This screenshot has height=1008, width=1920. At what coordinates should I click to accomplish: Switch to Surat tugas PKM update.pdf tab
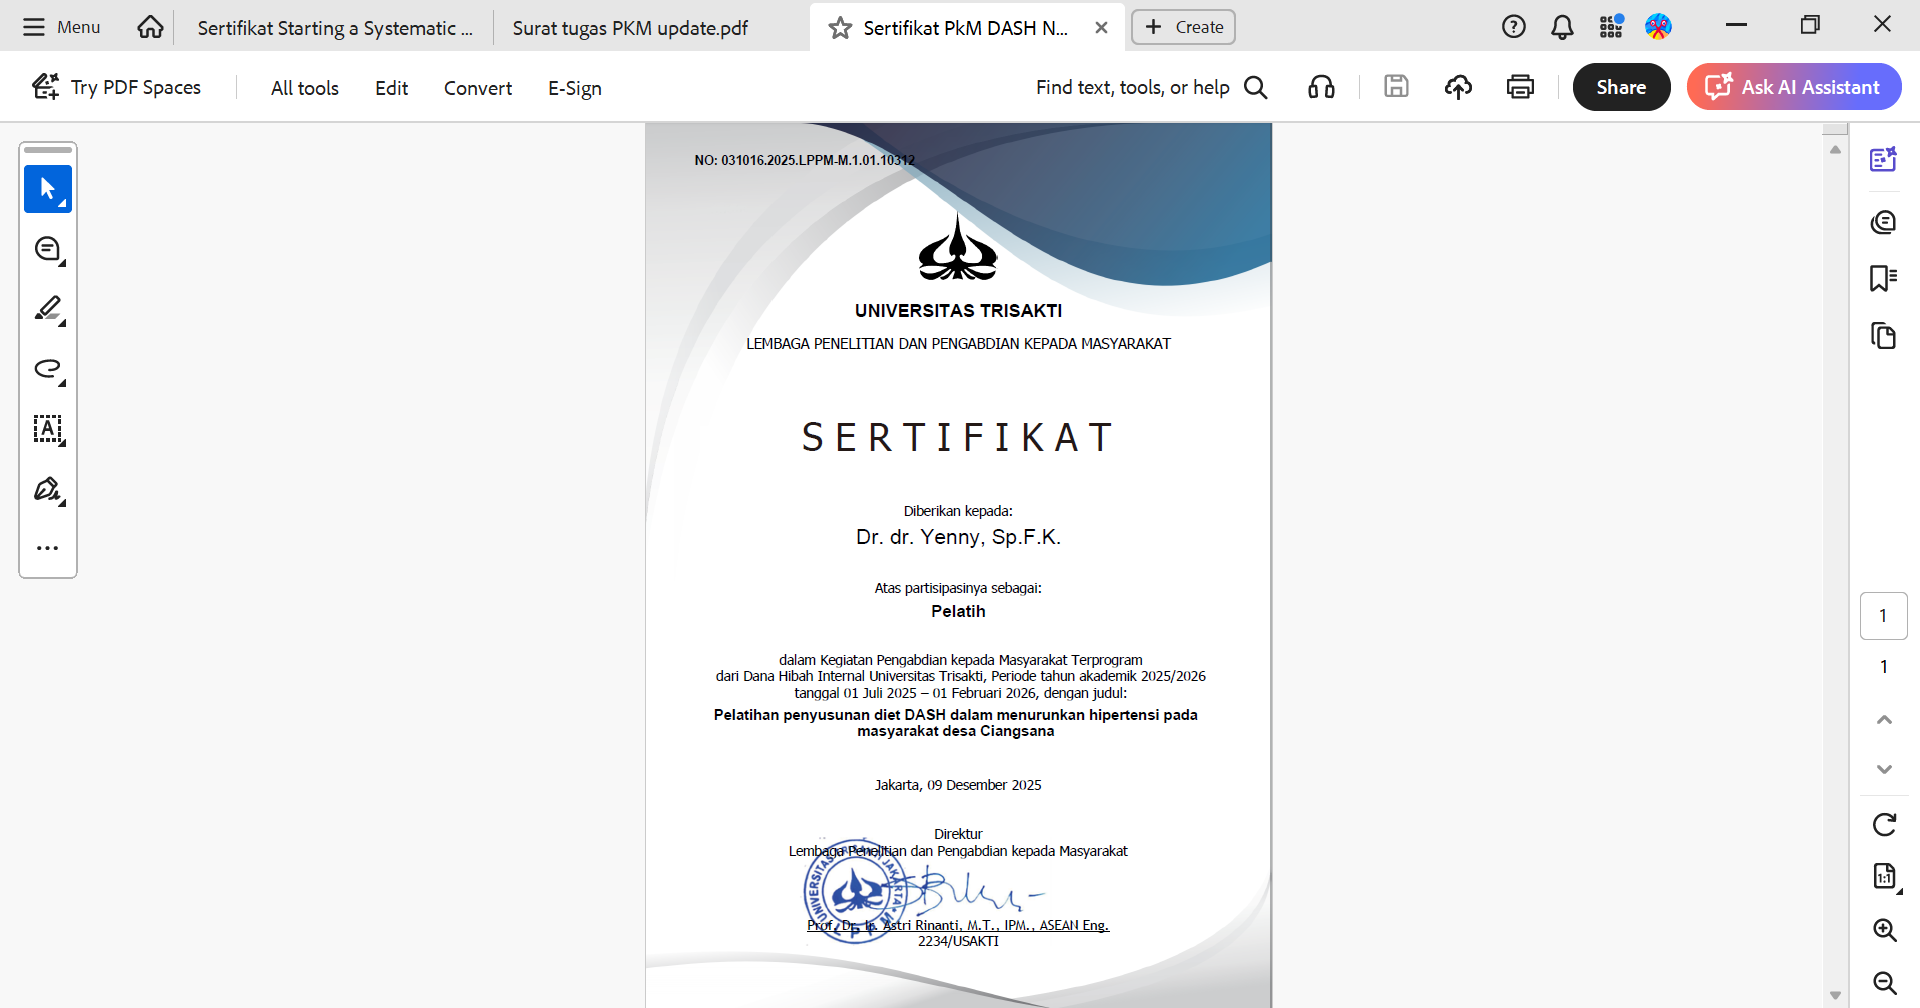point(630,28)
